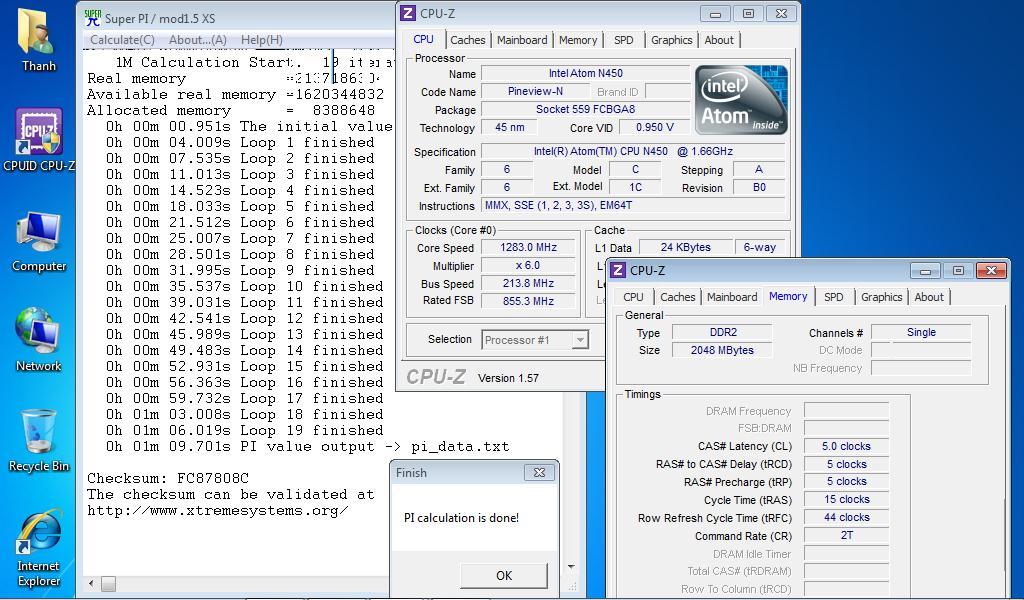The width and height of the screenshot is (1024, 600).
Task: Launch Internet Explorer from the desktop
Action: tap(39, 547)
